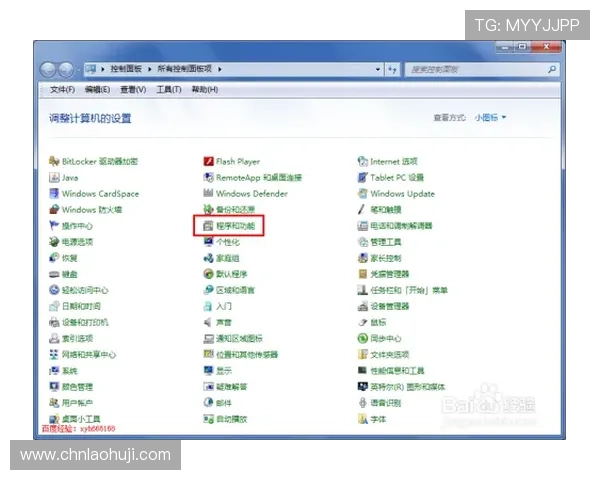
Task: Click the 操作中心 flag icon
Action: (54, 225)
